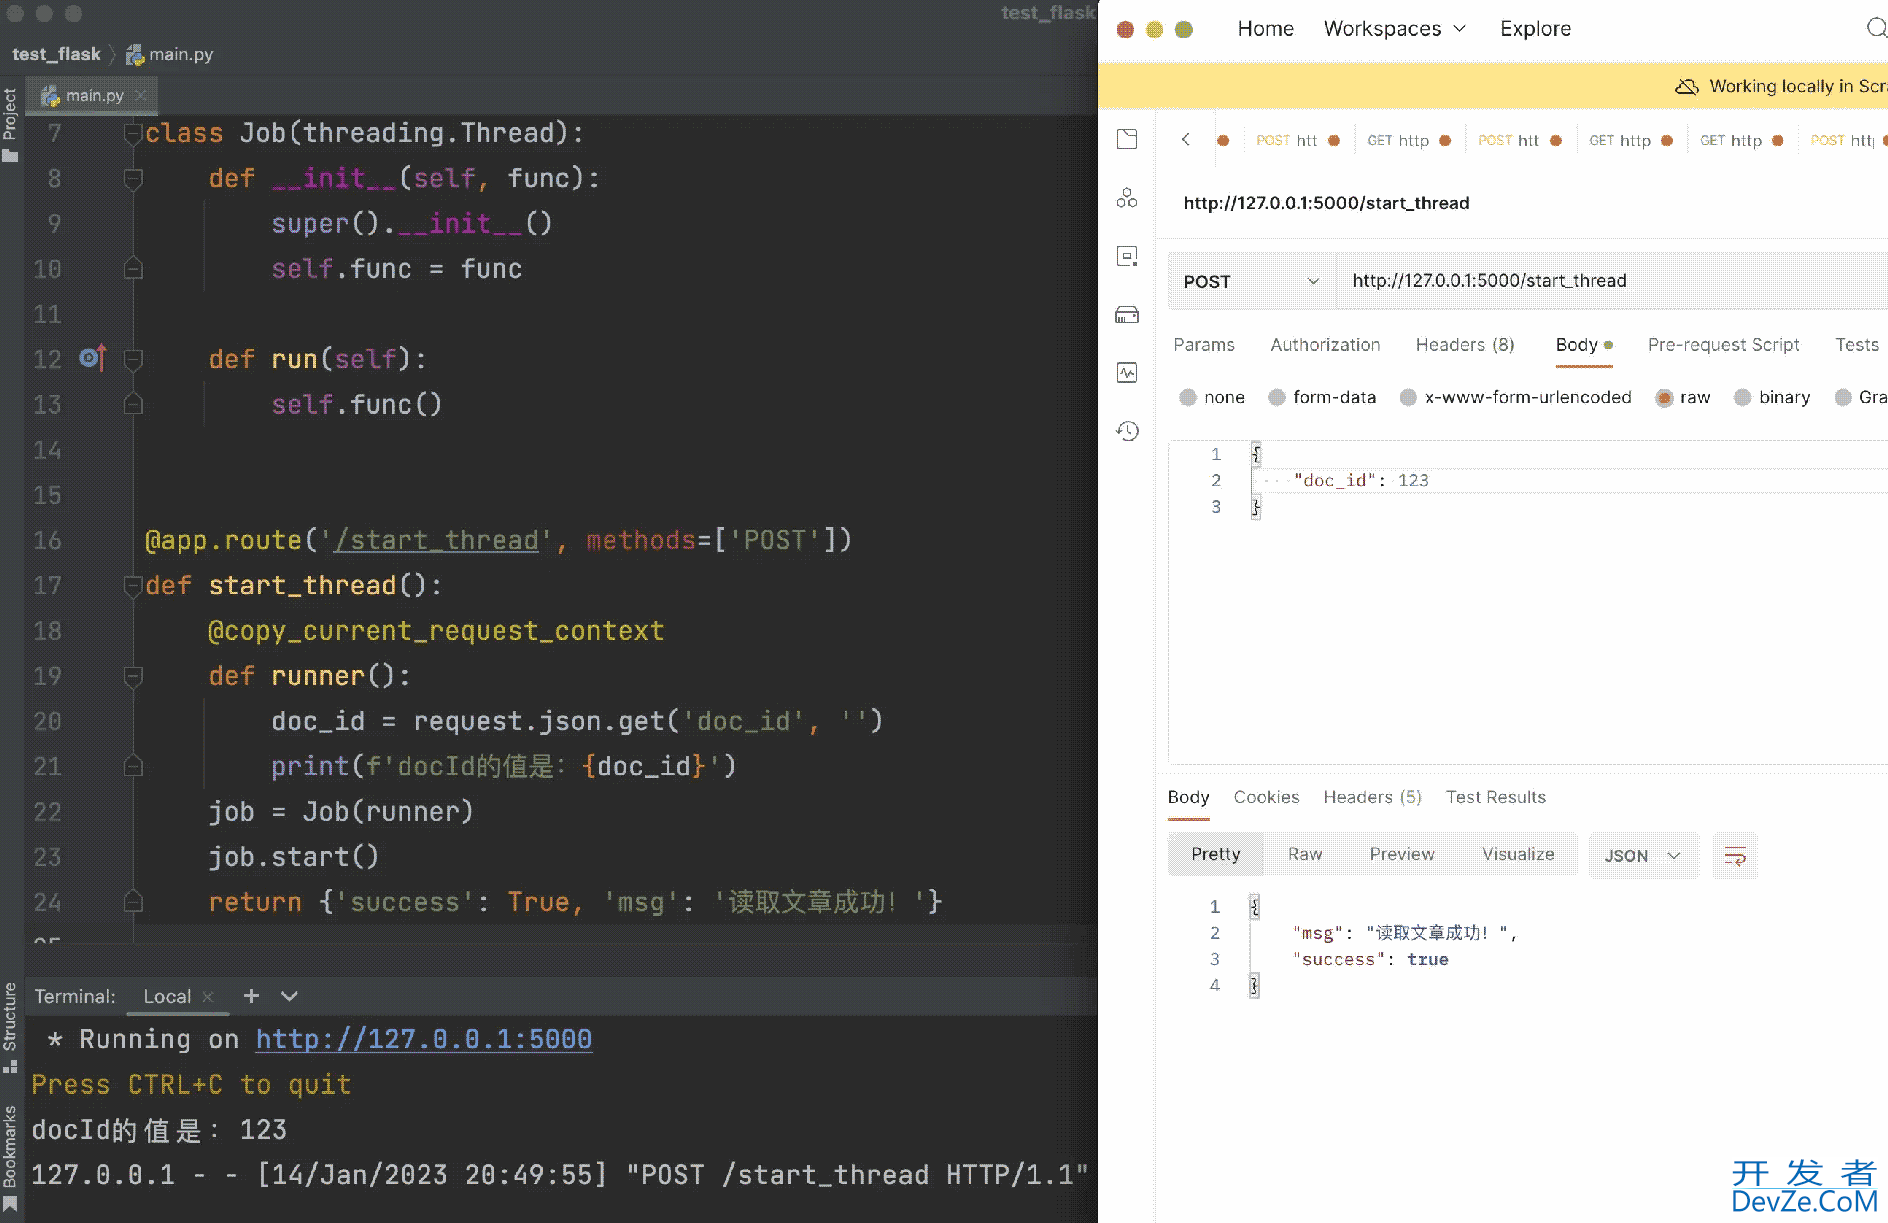The image size is (1888, 1223).
Task: Switch to the Pre-request Script tab
Action: (x=1723, y=345)
